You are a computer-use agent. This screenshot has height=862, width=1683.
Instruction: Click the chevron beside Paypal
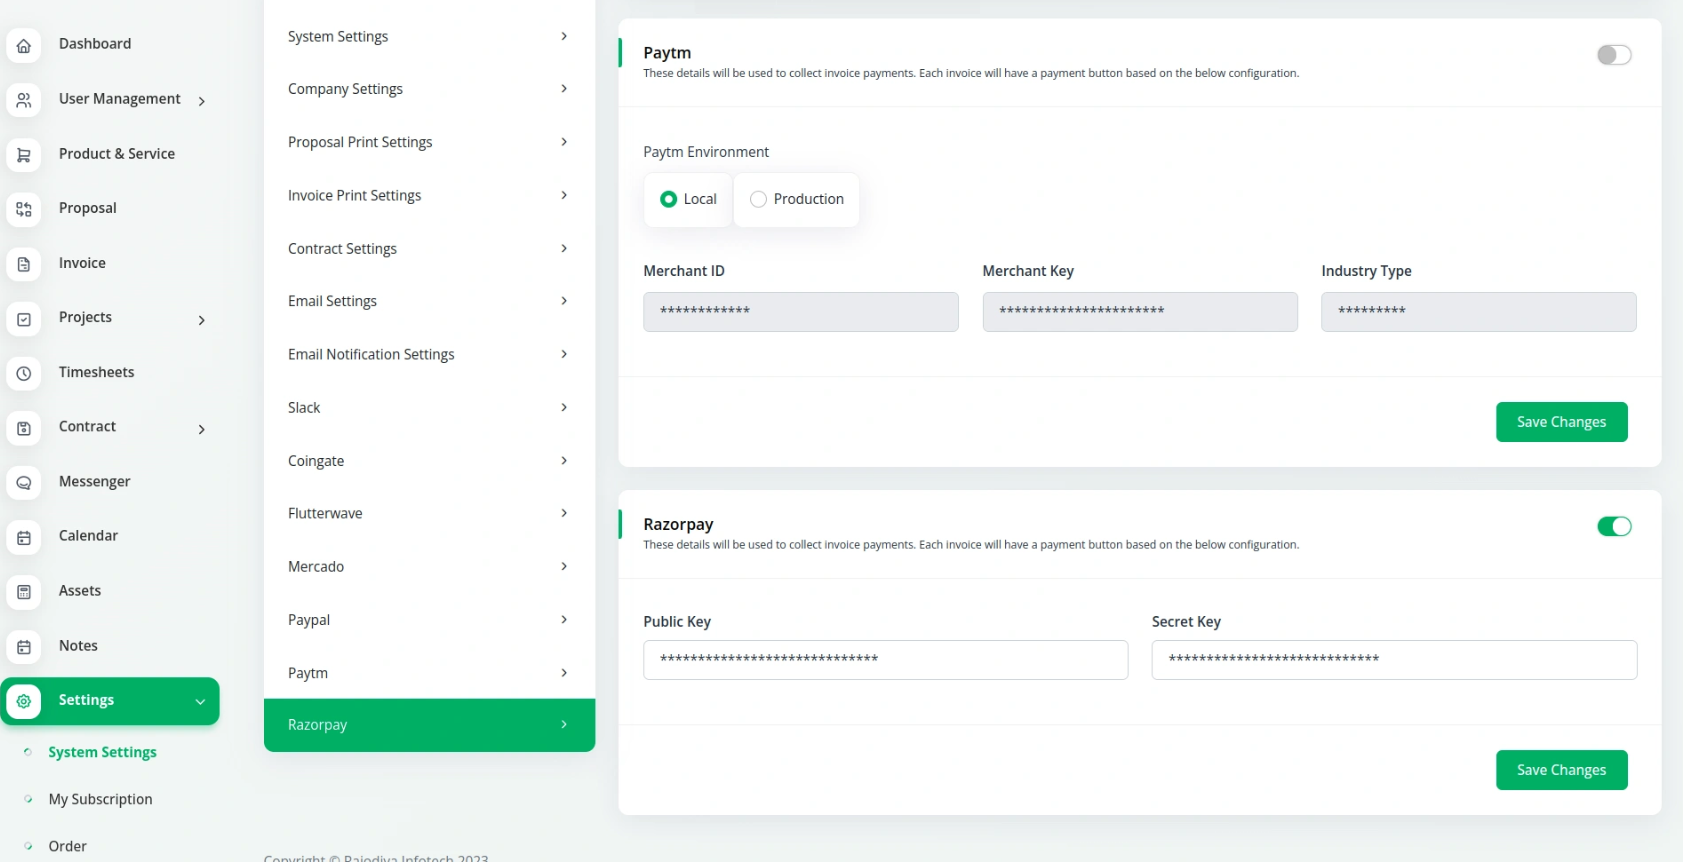pyautogui.click(x=564, y=620)
